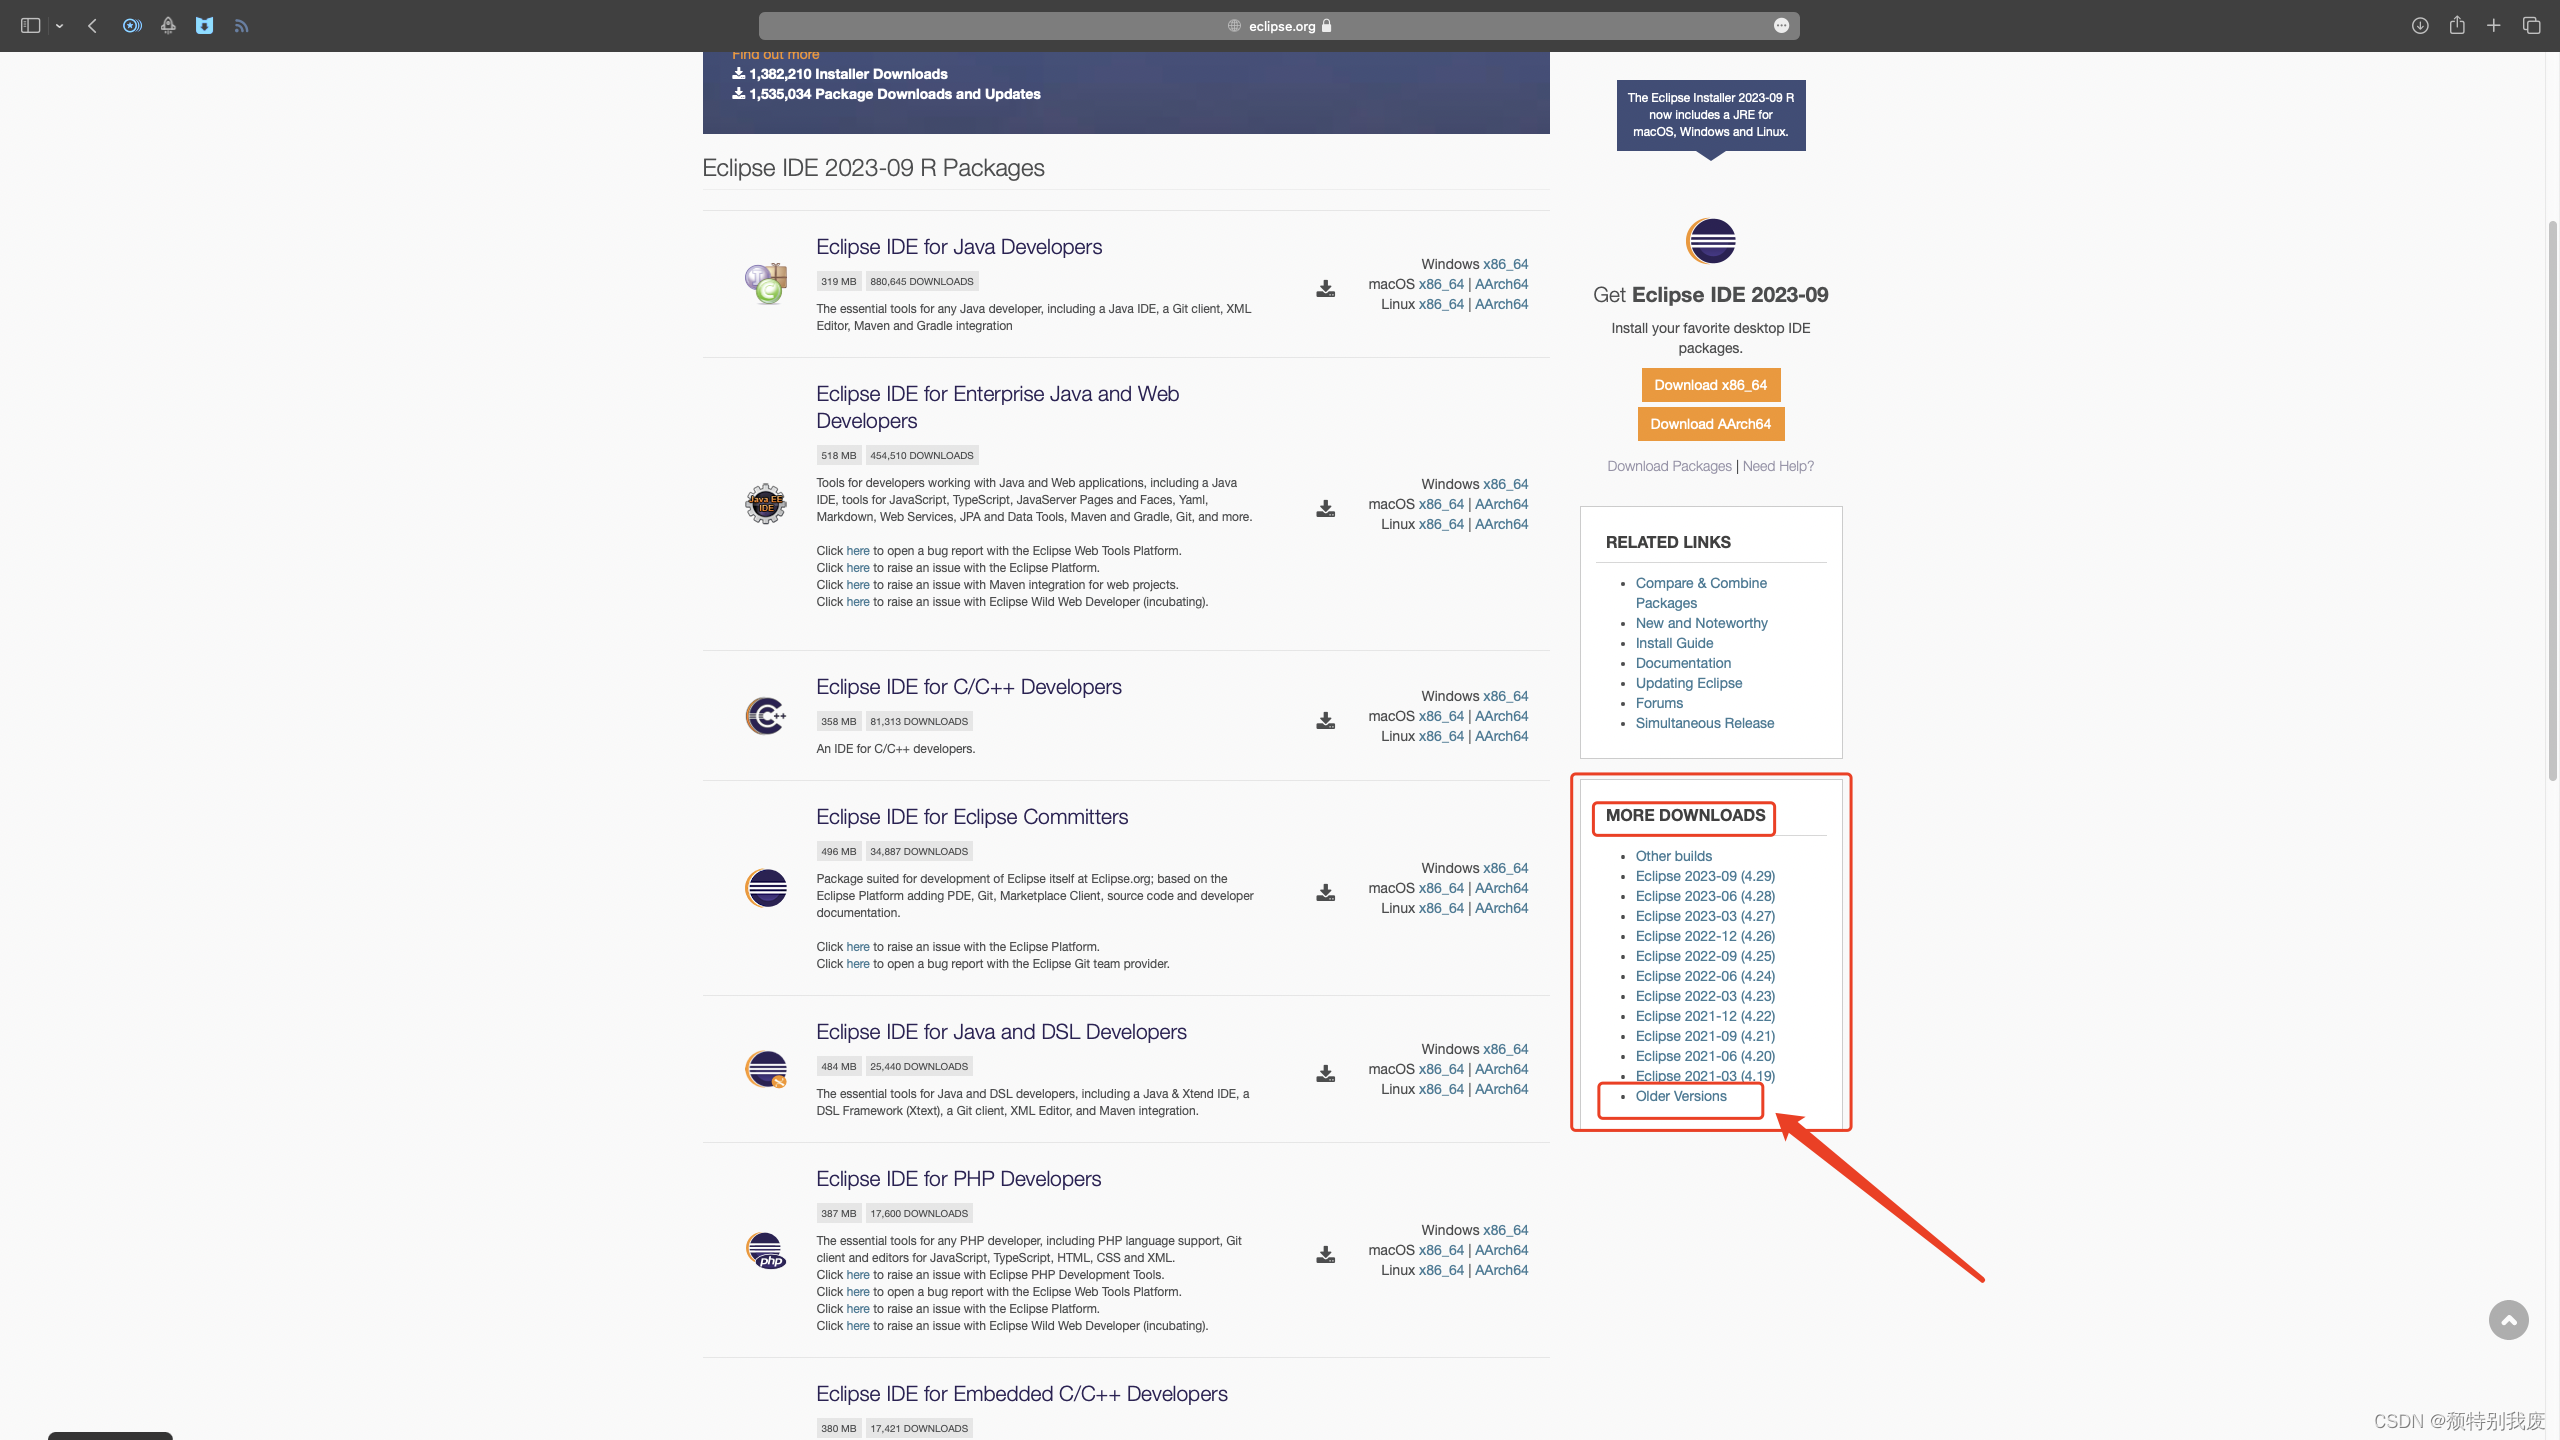The width and height of the screenshot is (2560, 1440).
Task: Click the Install Guide related link
Action: [x=1674, y=643]
